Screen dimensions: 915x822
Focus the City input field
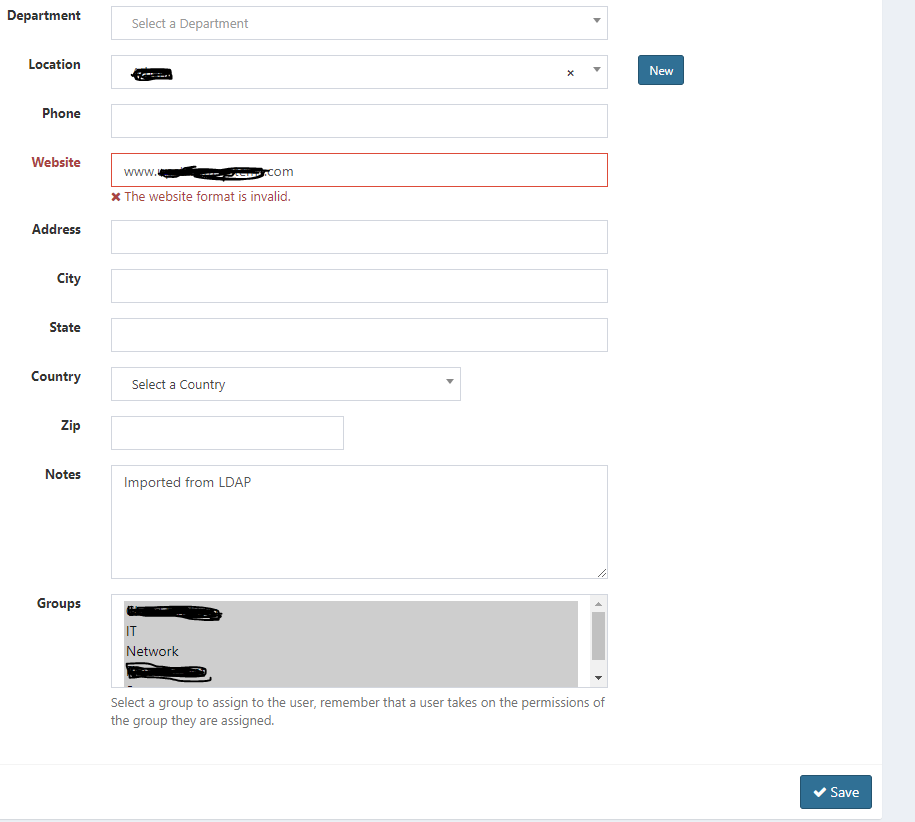tap(359, 285)
